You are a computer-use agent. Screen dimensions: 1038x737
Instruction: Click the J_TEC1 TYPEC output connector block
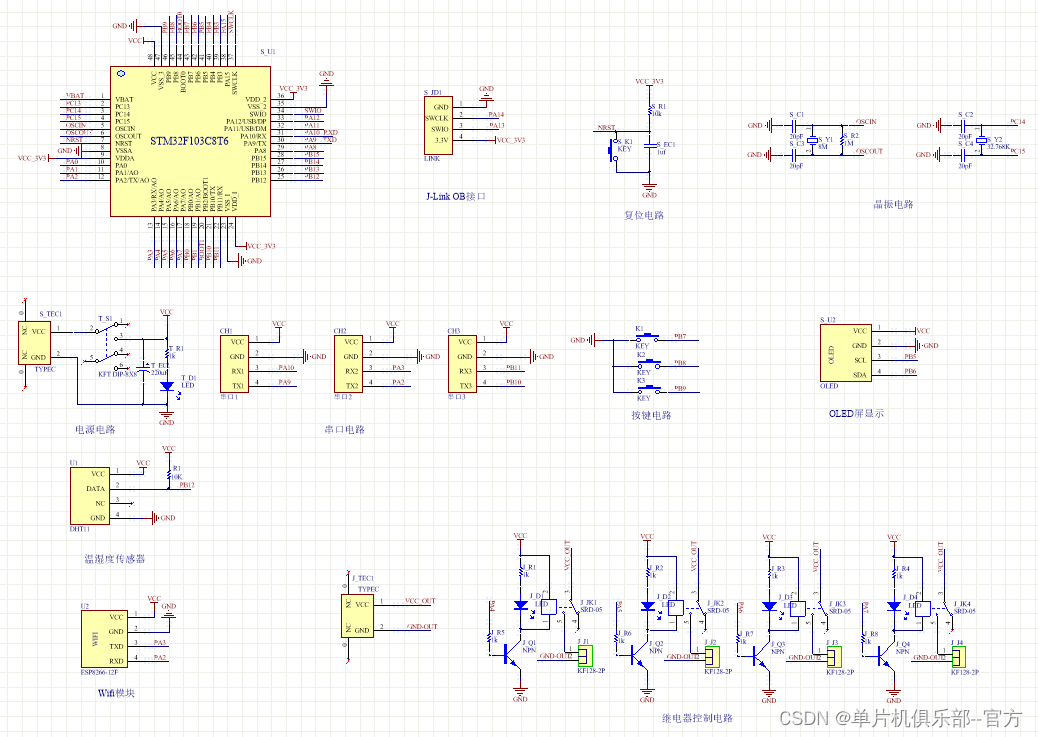(x=357, y=616)
